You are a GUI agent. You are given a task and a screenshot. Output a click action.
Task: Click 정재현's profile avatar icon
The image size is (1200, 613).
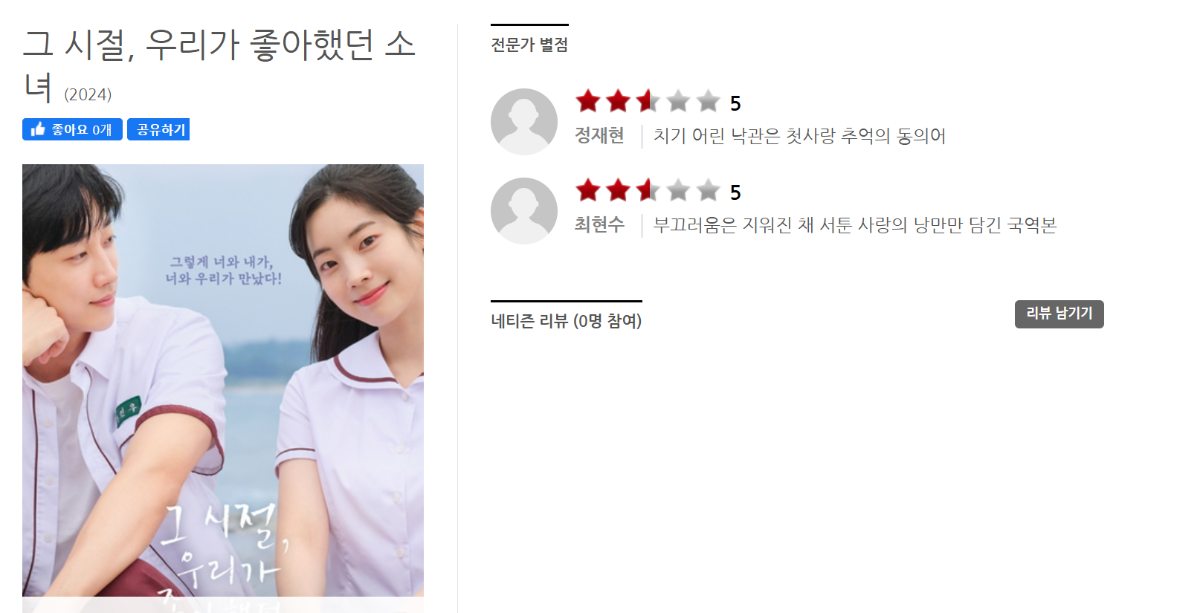(x=524, y=121)
